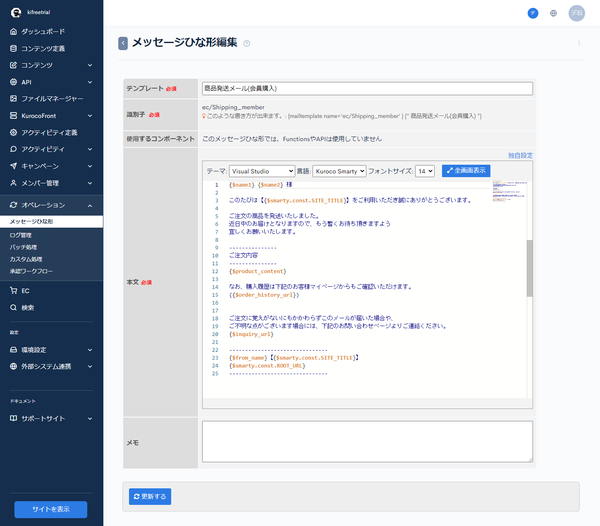Open 承認ワークフロー in the sidebar

pos(31,271)
